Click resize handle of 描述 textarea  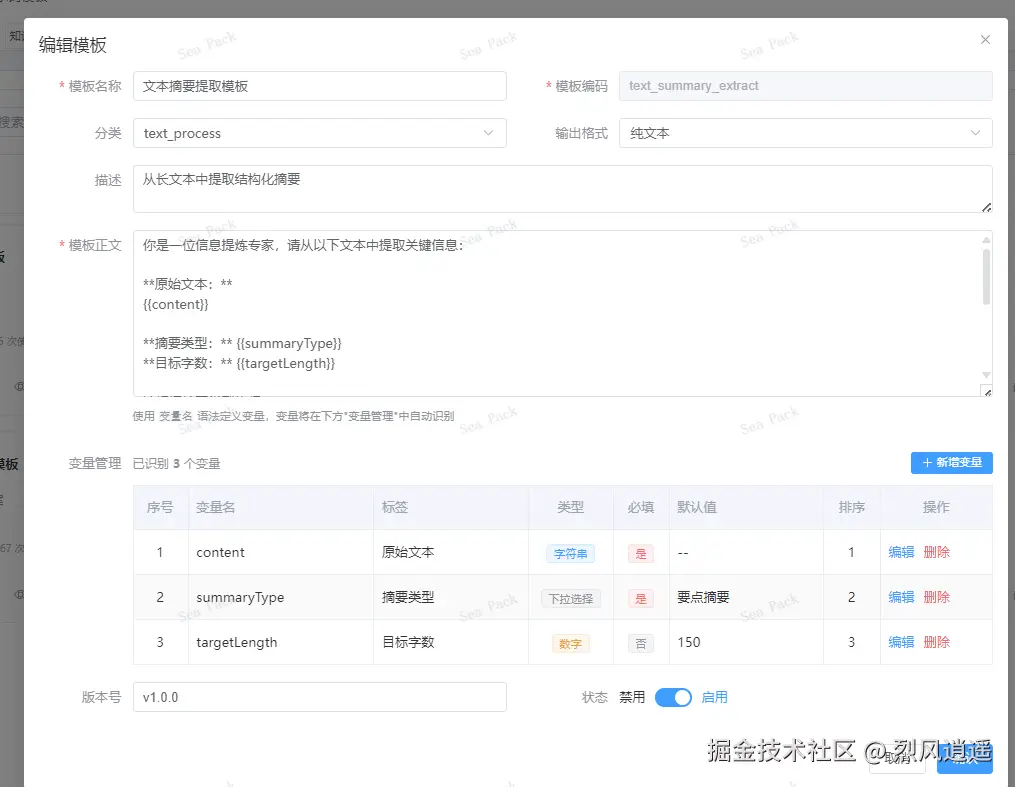coord(986,207)
